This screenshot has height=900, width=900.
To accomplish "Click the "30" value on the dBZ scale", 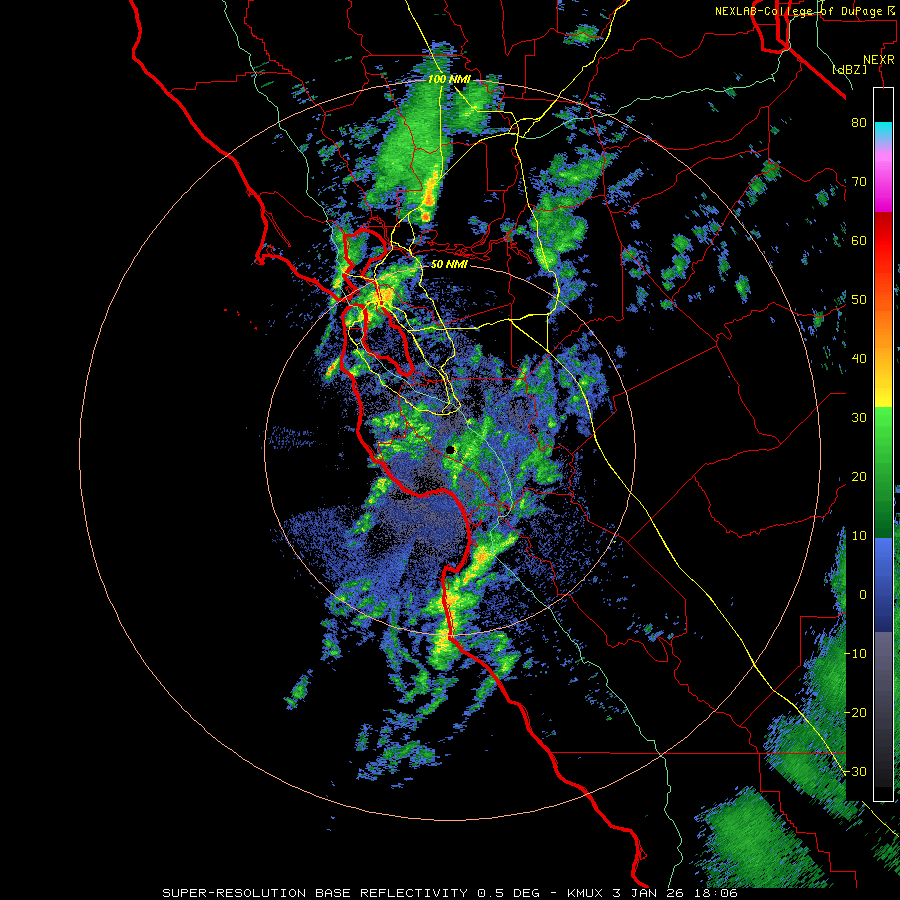I will coord(859,418).
